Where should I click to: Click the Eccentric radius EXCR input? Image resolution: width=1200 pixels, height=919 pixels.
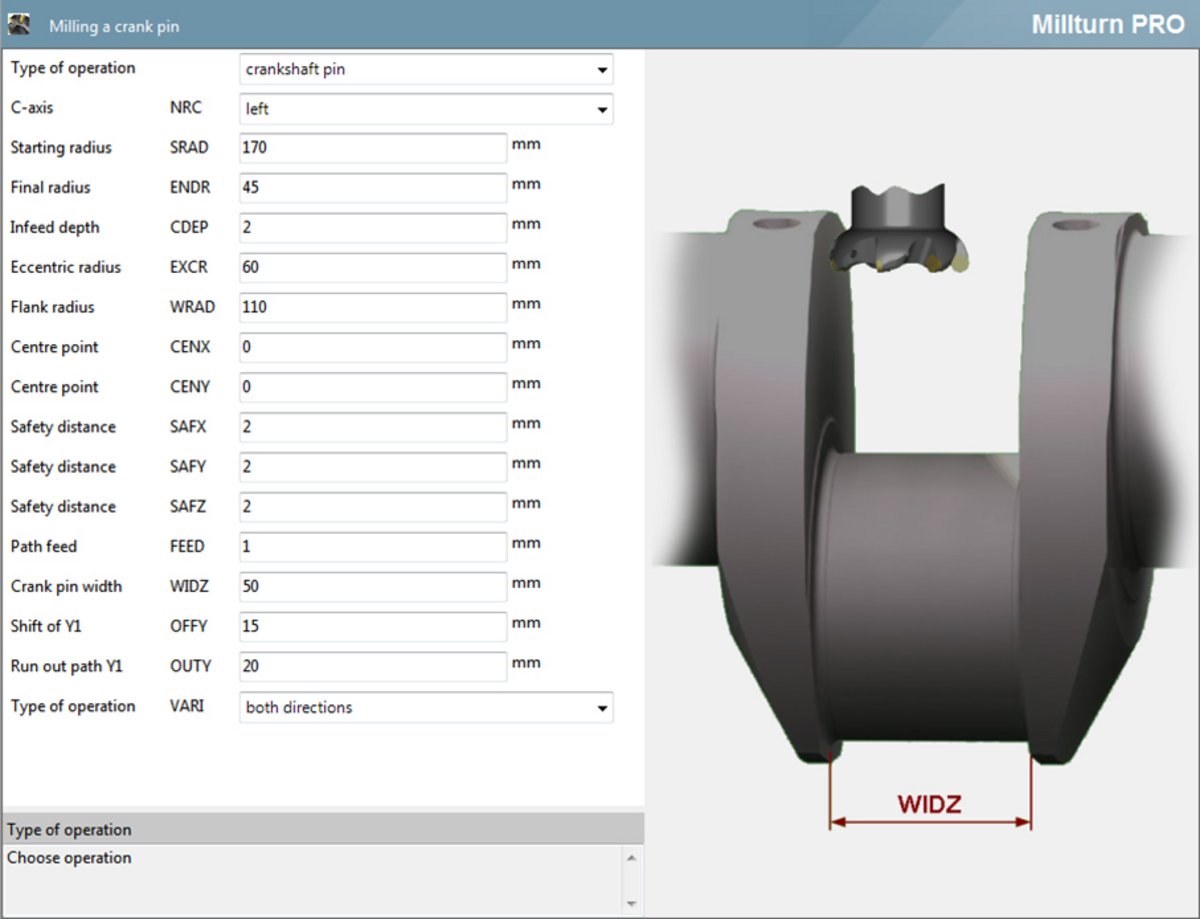click(372, 267)
